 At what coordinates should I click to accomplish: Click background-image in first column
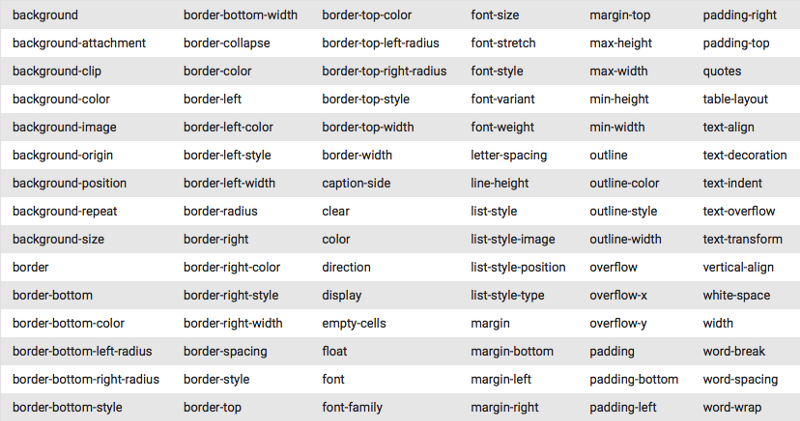(x=64, y=128)
